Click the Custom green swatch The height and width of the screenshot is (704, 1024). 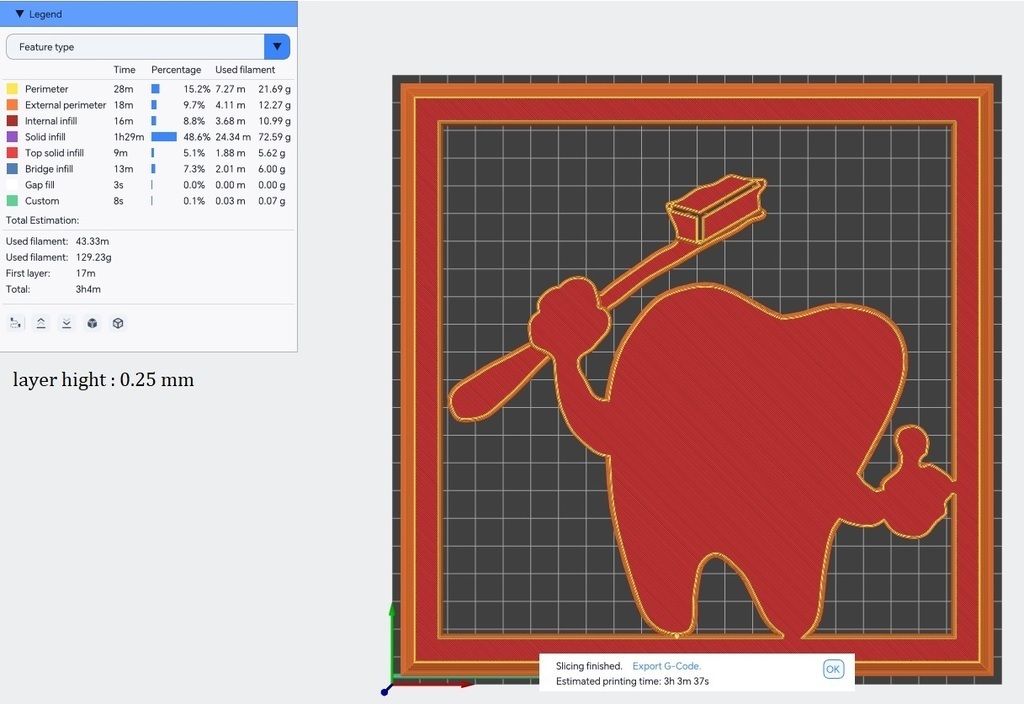(12, 200)
